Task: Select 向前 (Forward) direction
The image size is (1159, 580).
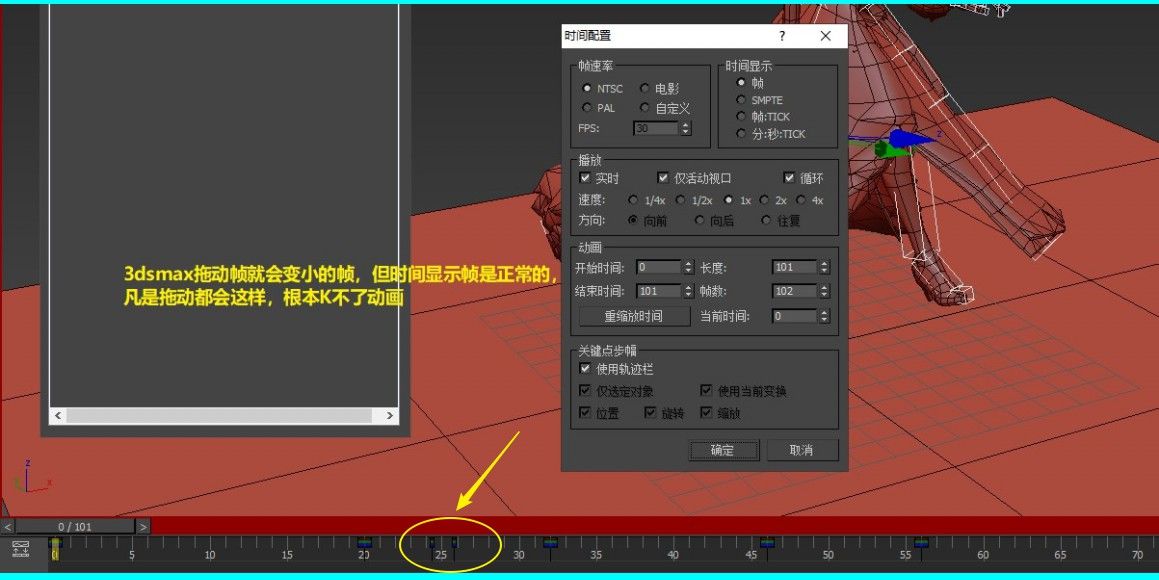Action: coord(633,220)
